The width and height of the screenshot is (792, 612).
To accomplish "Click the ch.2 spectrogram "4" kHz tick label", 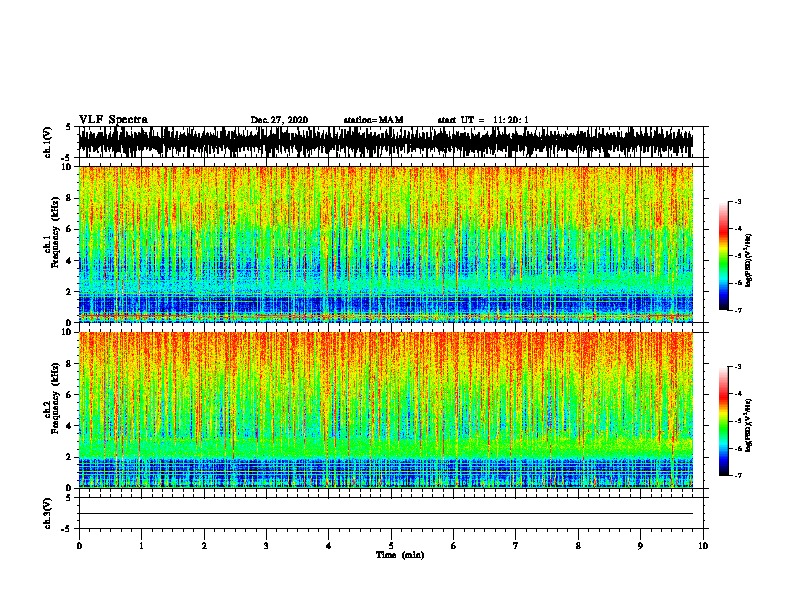I will click(69, 426).
